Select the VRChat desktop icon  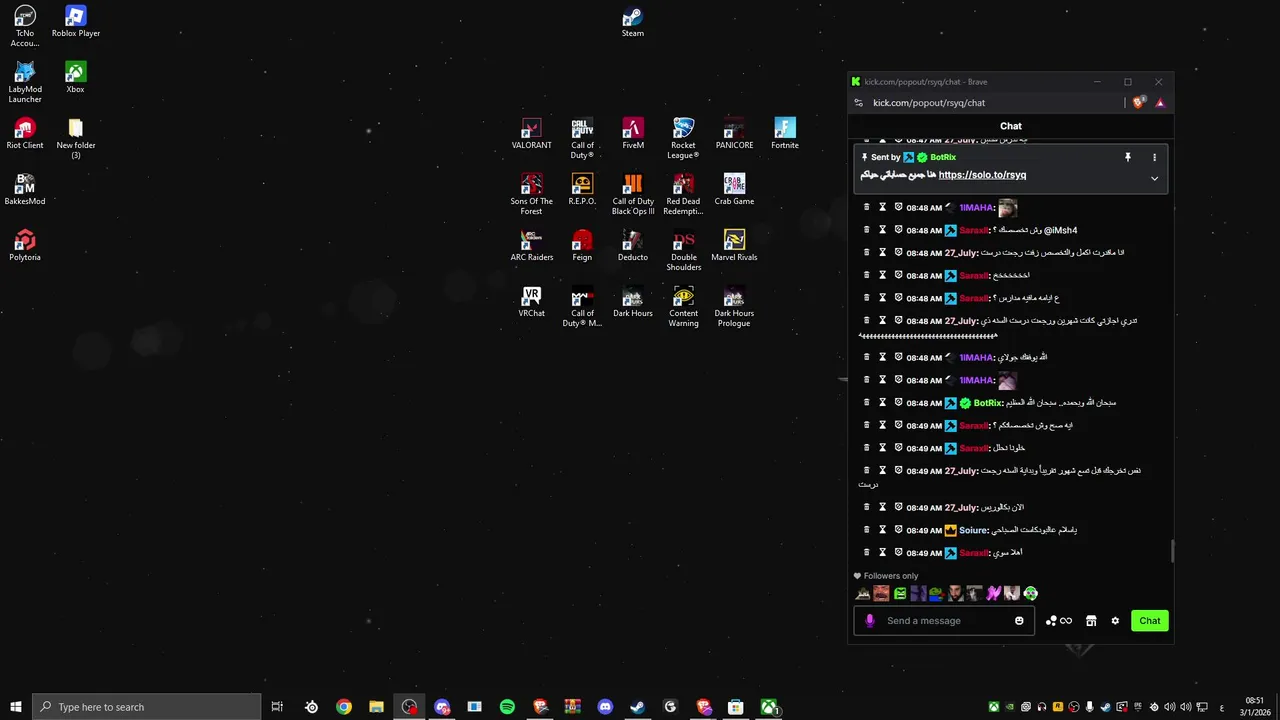(531, 302)
